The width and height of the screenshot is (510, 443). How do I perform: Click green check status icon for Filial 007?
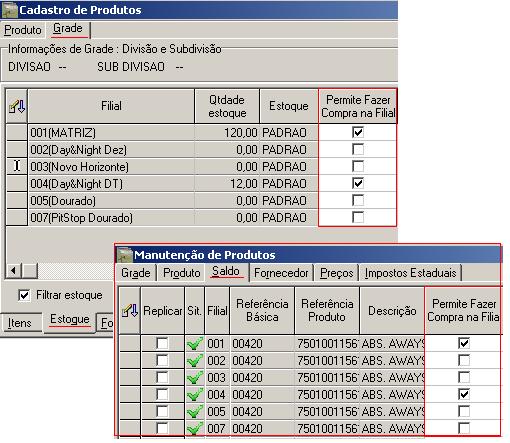195,428
